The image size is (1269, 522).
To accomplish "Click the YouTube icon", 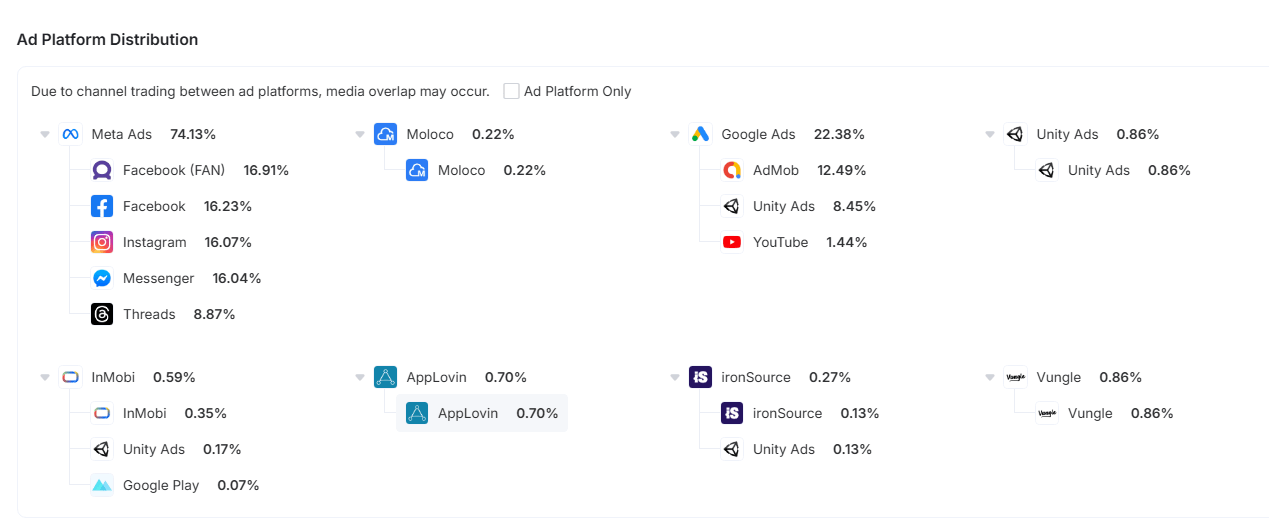I will click(x=732, y=243).
